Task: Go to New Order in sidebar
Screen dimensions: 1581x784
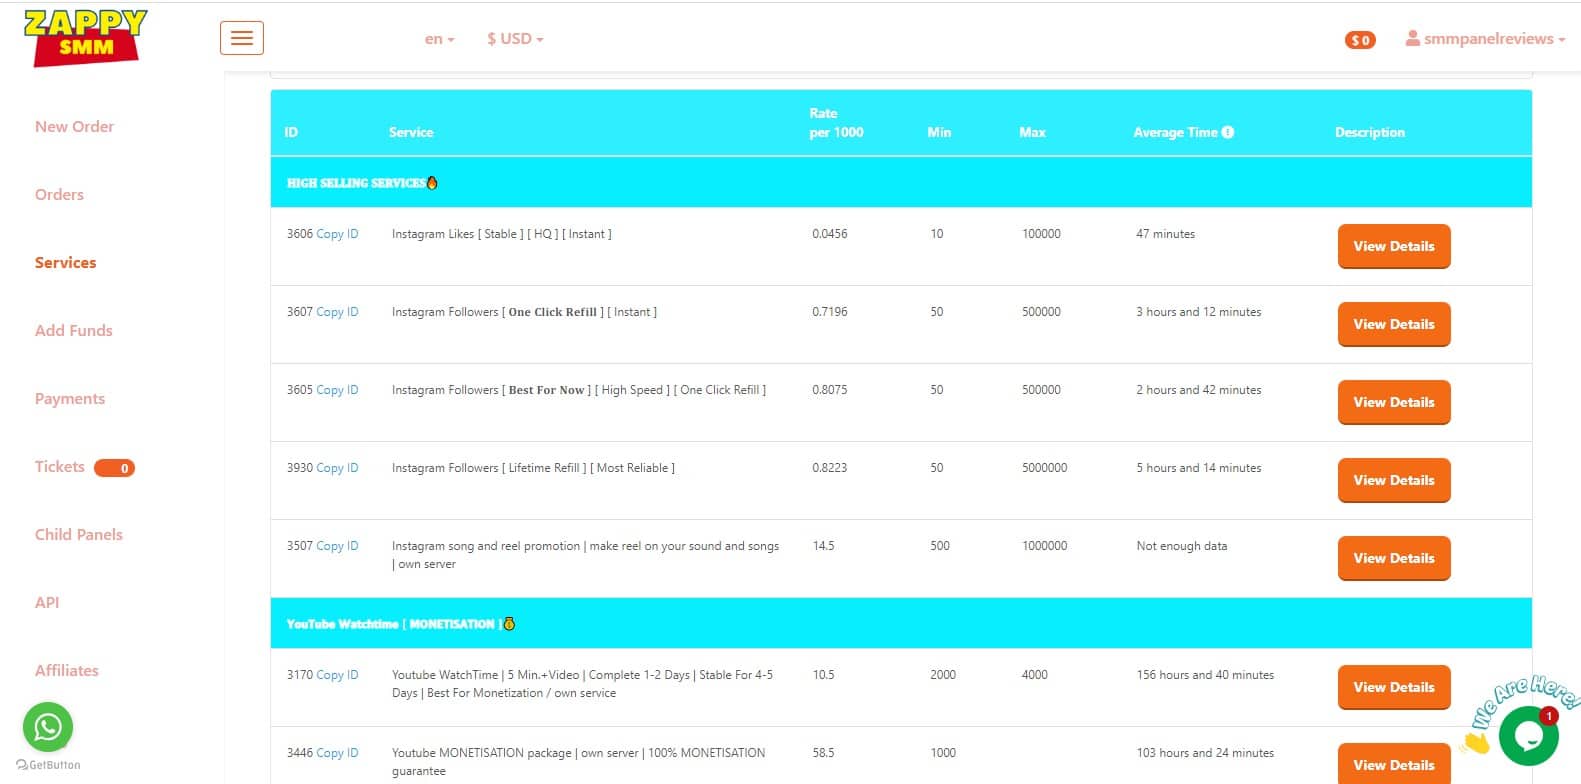Action: pyautogui.click(x=74, y=126)
